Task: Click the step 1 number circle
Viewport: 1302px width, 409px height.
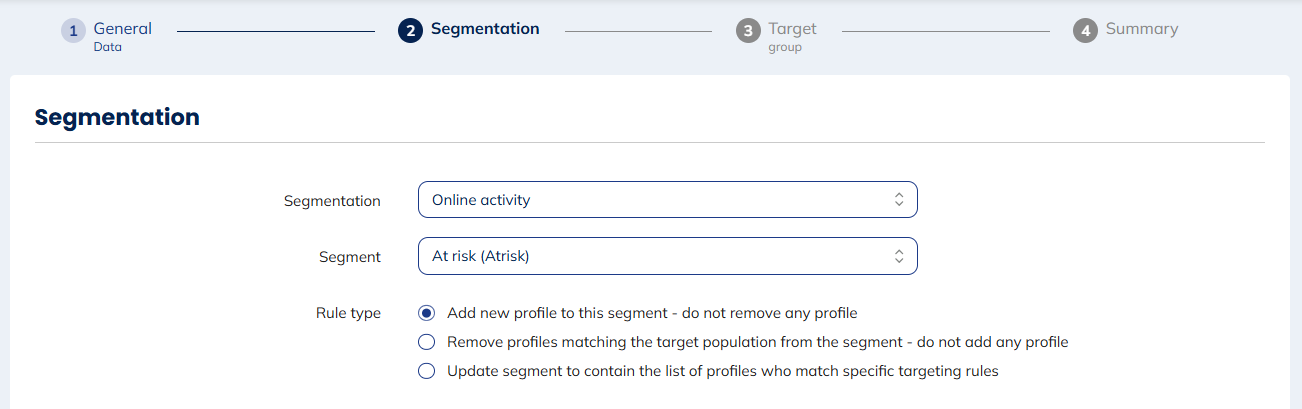Action: 73,31
